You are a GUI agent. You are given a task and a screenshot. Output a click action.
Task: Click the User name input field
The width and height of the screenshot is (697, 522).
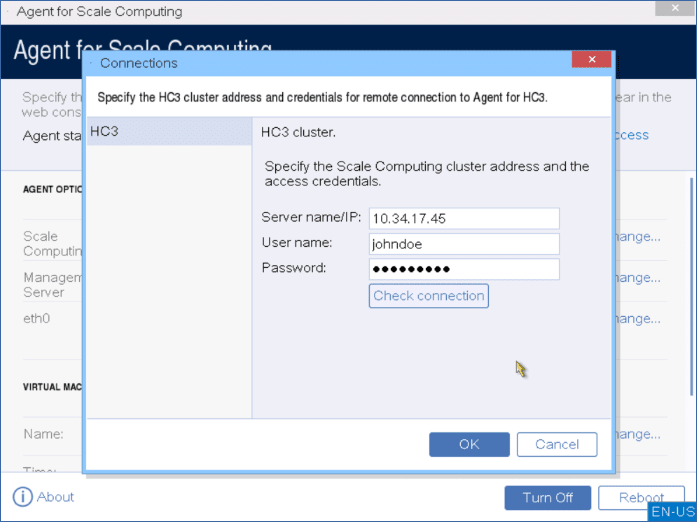pos(464,244)
